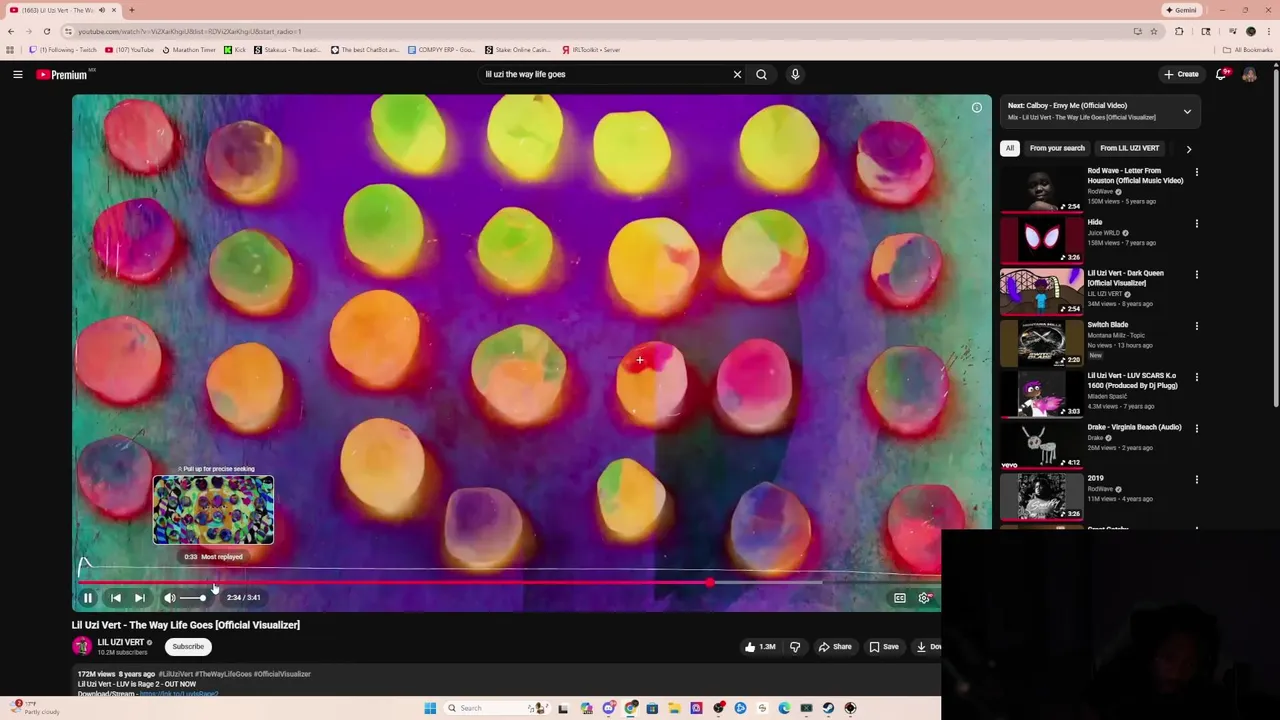
Task: Adjust the volume slider handle
Action: pyautogui.click(x=202, y=598)
